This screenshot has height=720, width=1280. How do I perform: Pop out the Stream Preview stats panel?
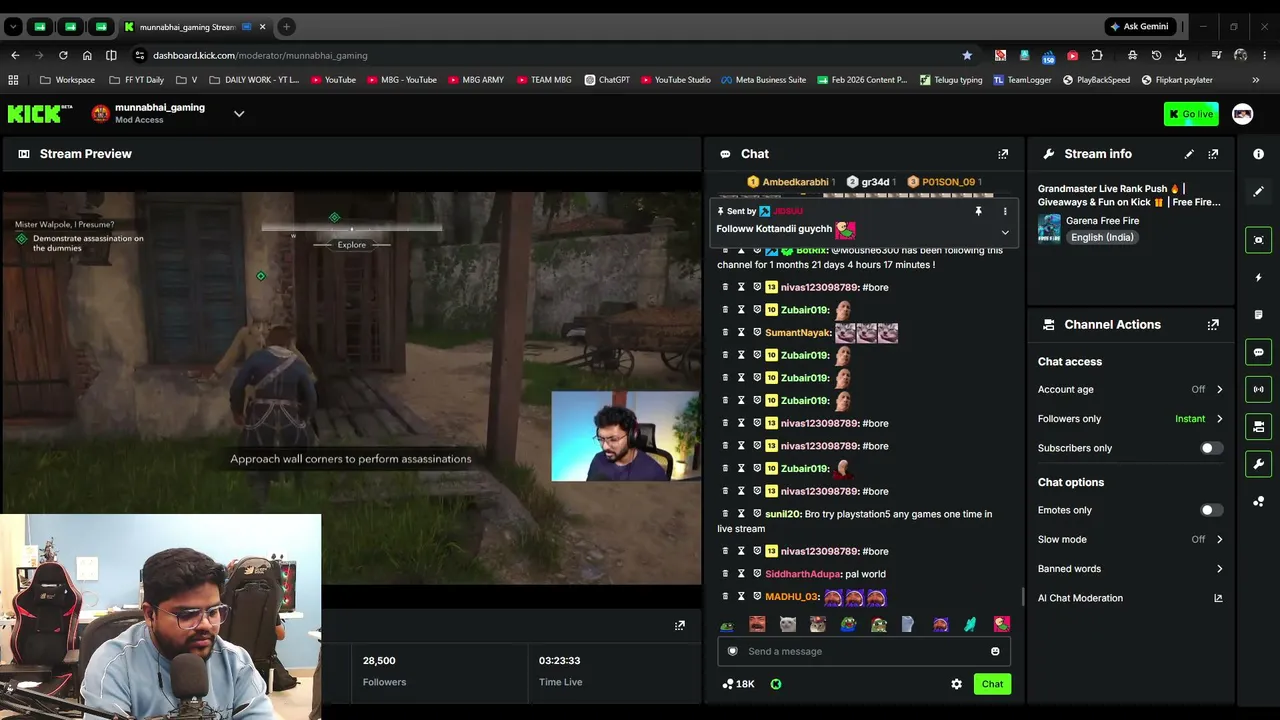point(680,626)
